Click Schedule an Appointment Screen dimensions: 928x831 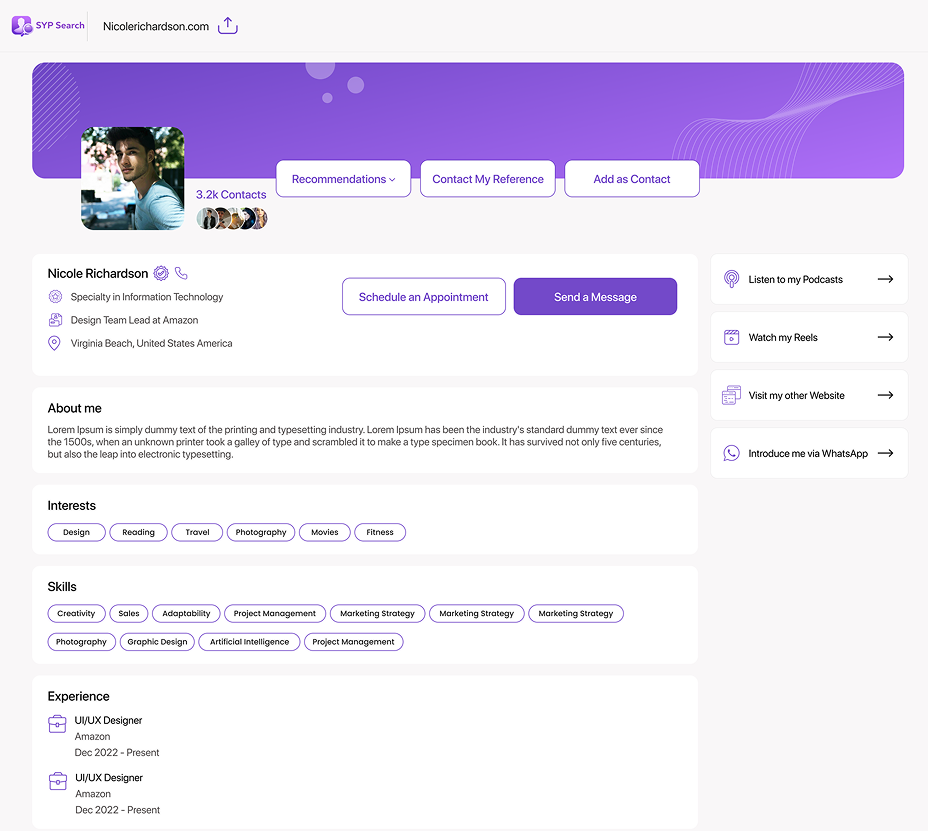(423, 296)
